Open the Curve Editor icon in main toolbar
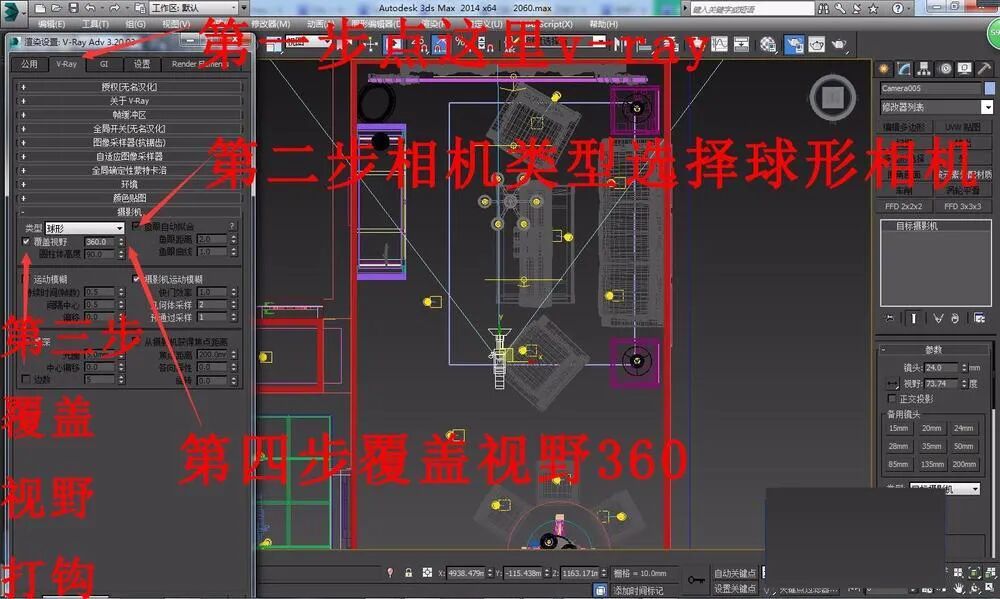The width and height of the screenshot is (1000, 599). [x=719, y=44]
